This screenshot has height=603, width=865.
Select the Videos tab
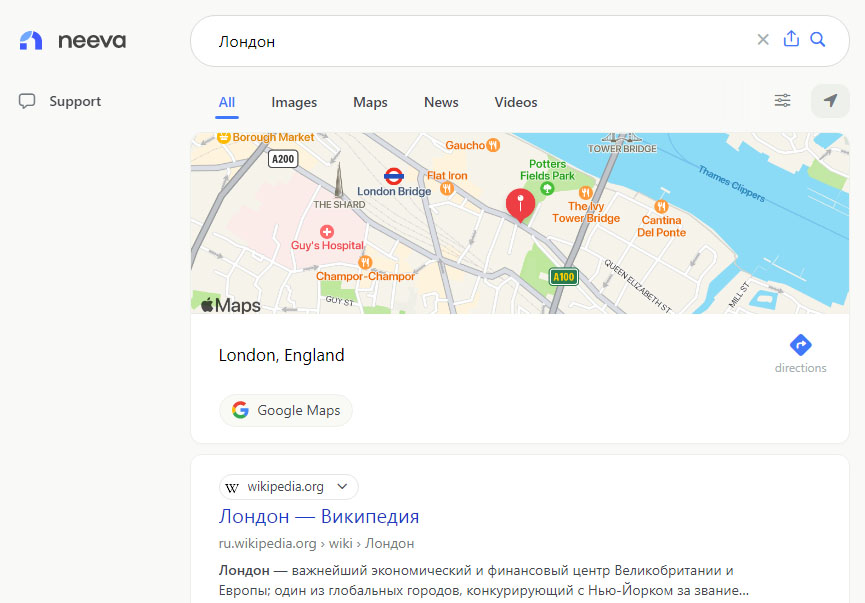click(x=516, y=103)
